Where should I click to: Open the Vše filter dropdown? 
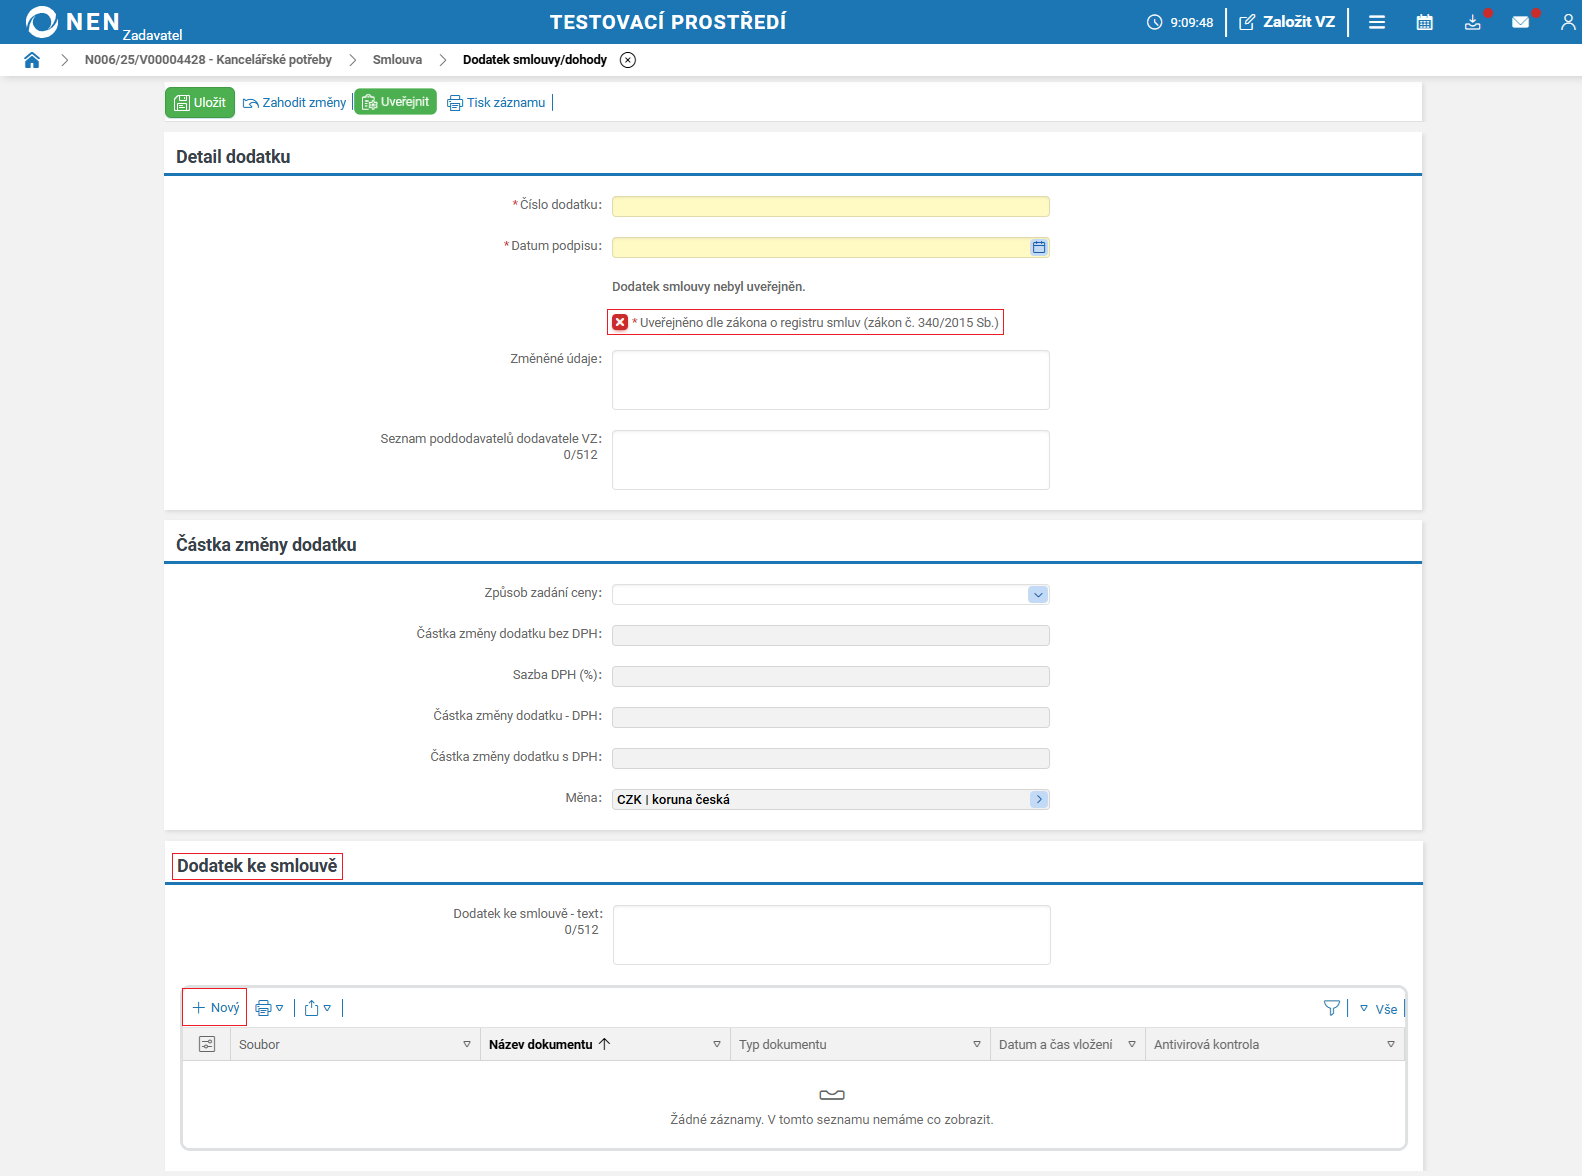[x=1378, y=1009]
